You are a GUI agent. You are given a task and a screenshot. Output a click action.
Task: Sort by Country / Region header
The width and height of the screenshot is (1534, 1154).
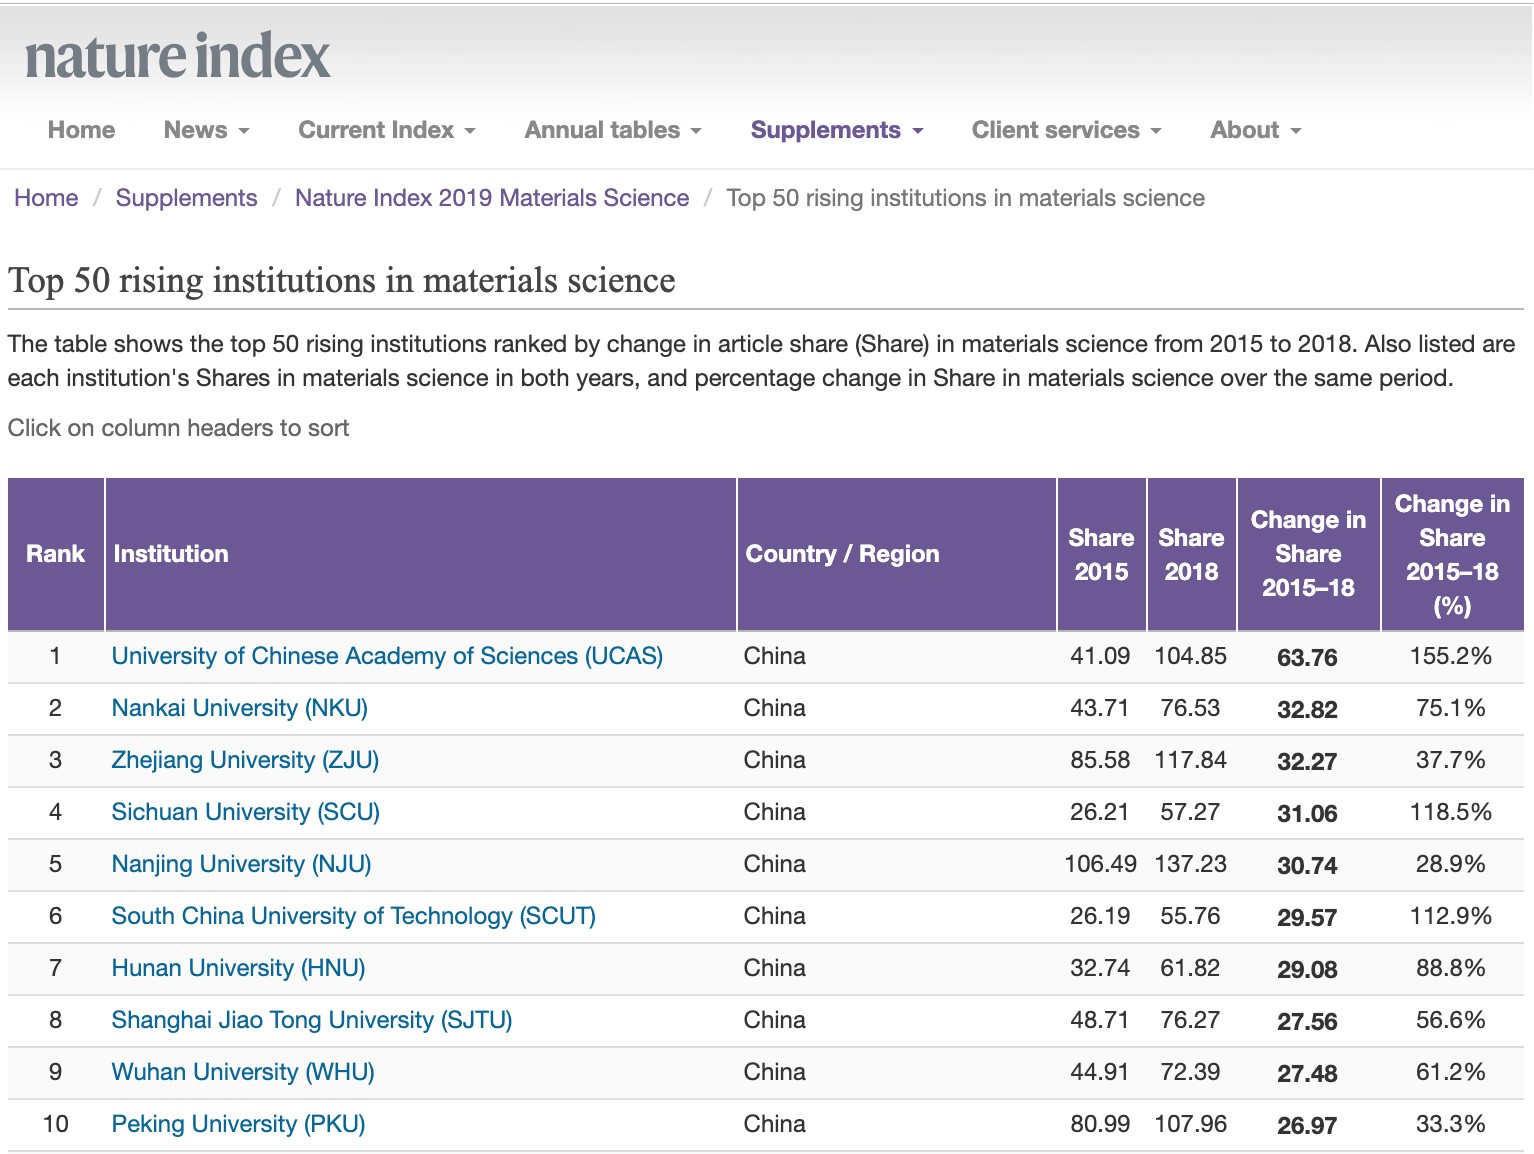(x=897, y=554)
